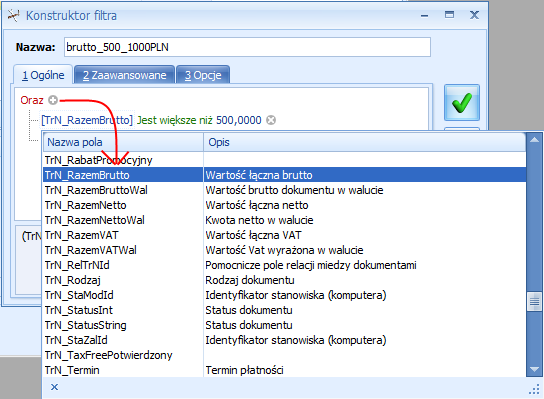Select the TrN_RazemVATWal field
The height and width of the screenshot is (399, 544).
(x=91, y=250)
